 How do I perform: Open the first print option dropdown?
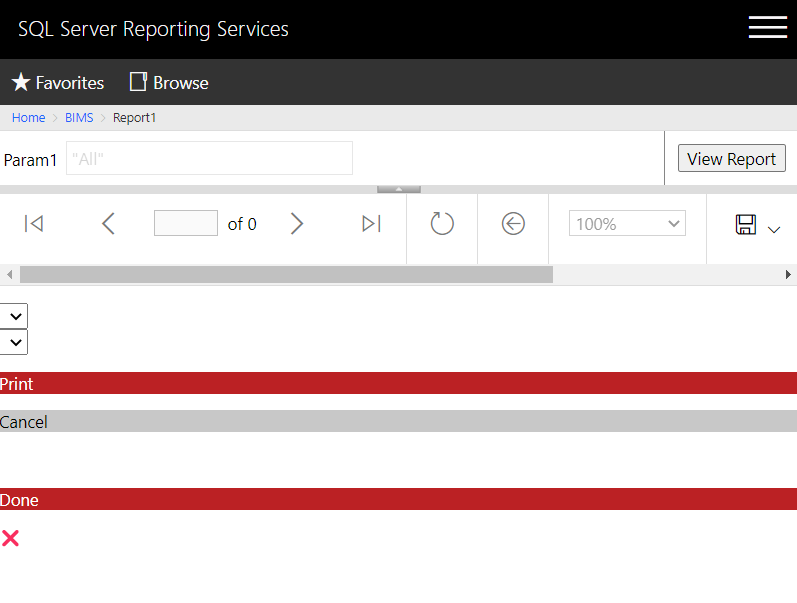(14, 316)
